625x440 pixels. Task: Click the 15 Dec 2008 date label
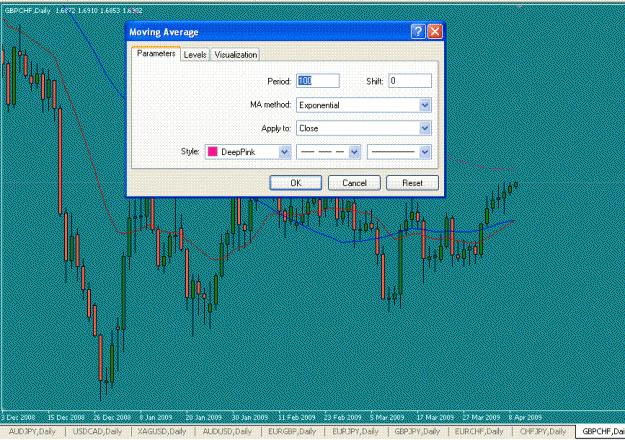click(x=66, y=417)
